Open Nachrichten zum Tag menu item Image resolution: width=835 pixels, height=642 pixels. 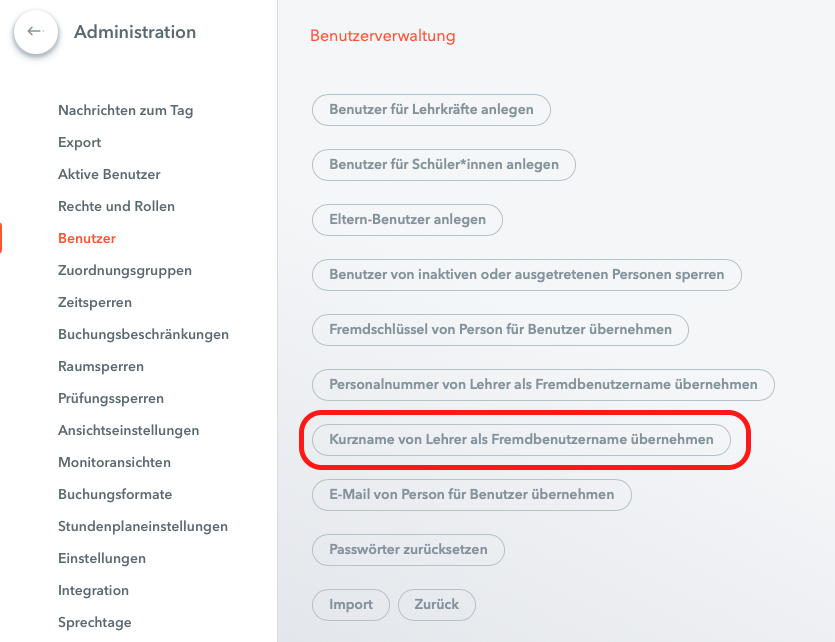click(126, 110)
